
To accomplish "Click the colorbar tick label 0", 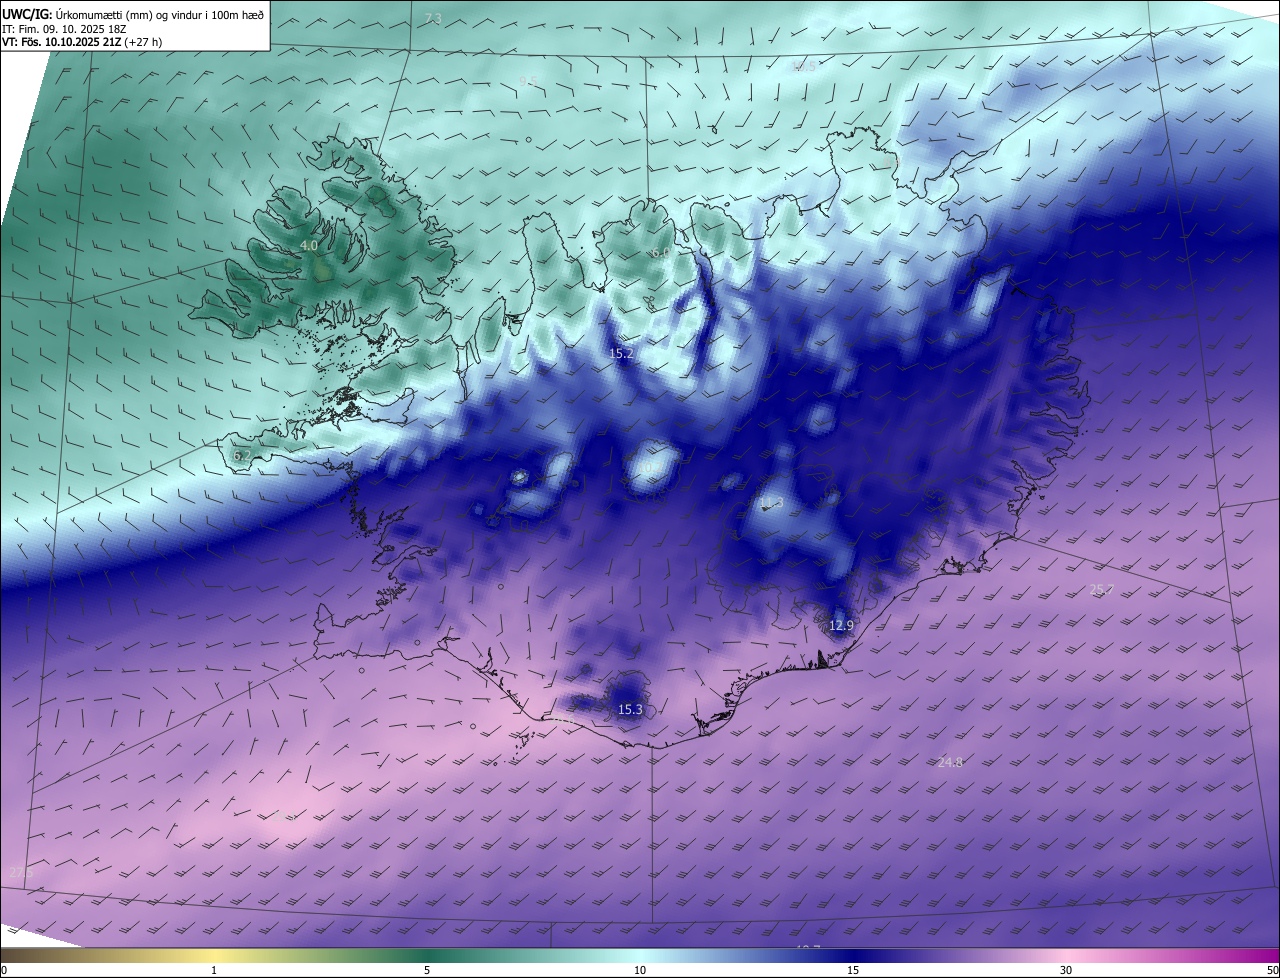I will click(4, 970).
